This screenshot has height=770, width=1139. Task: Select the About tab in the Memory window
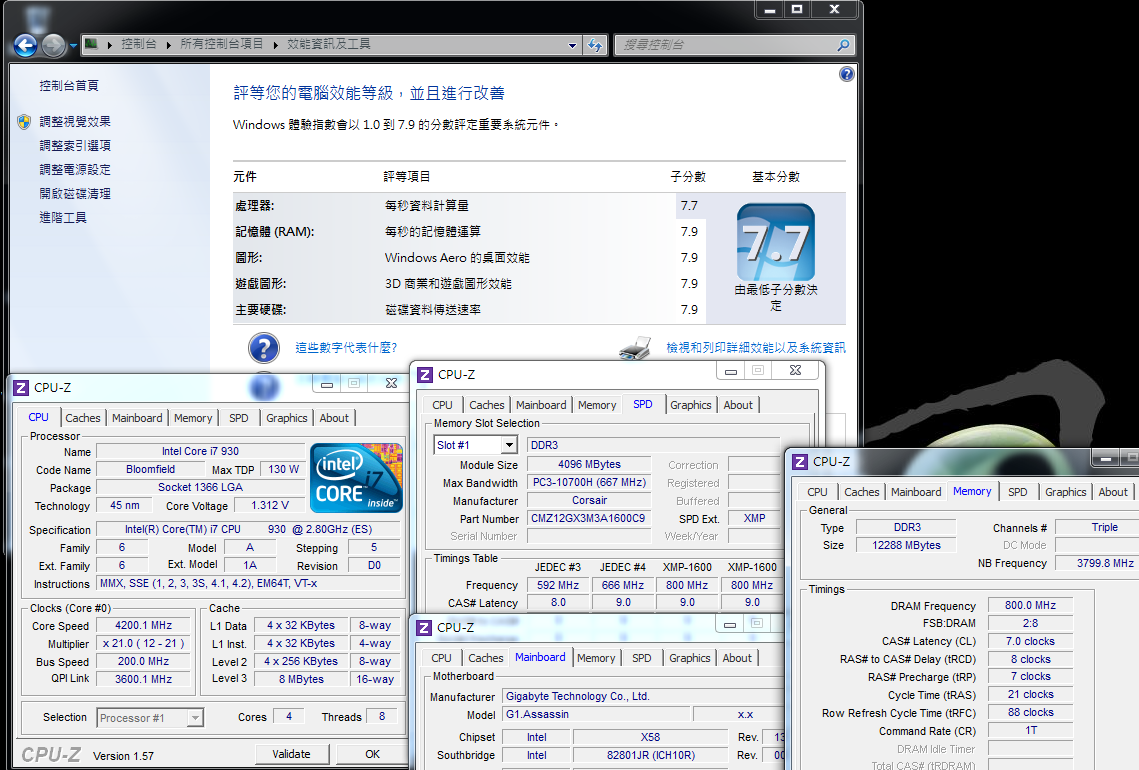(1112, 492)
